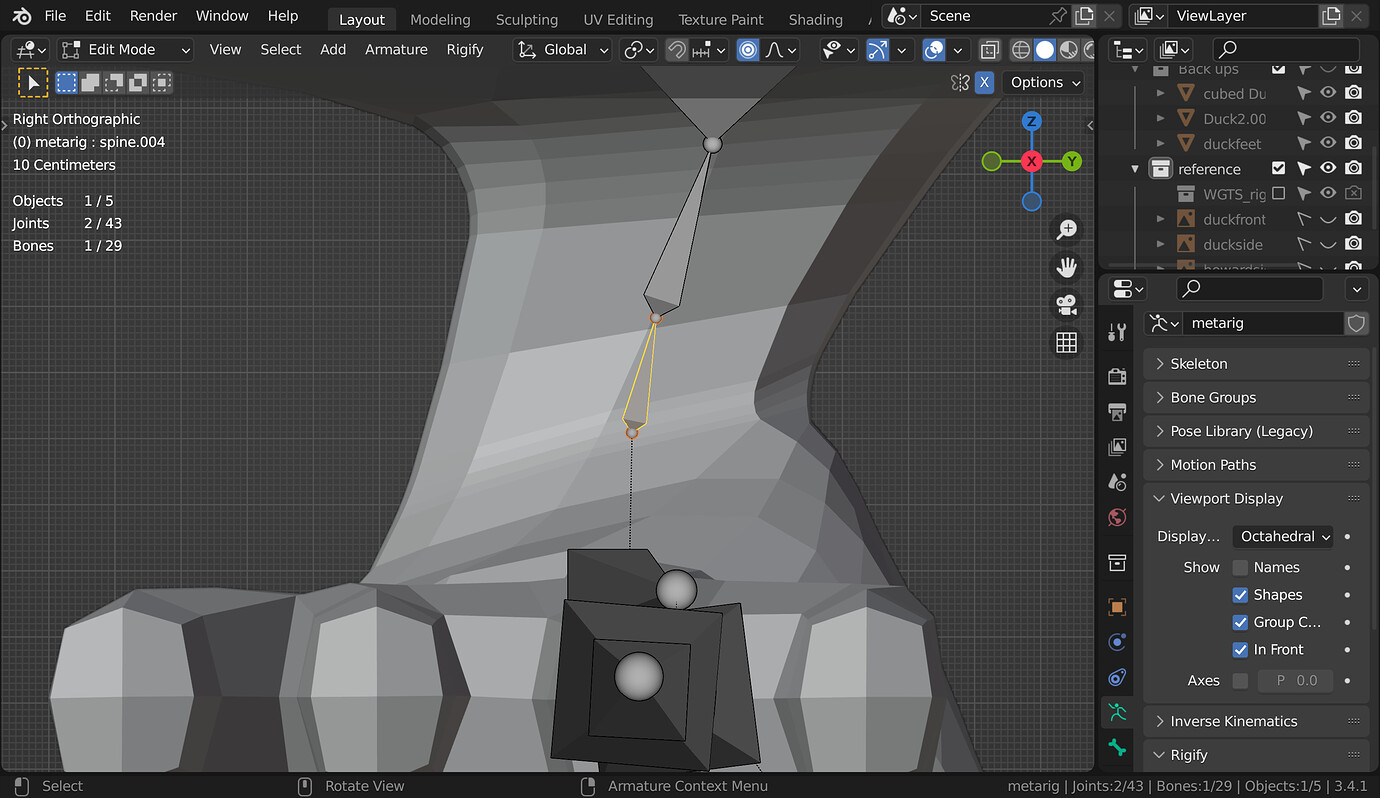Open the Armature menu
This screenshot has width=1380, height=798.
coord(396,50)
